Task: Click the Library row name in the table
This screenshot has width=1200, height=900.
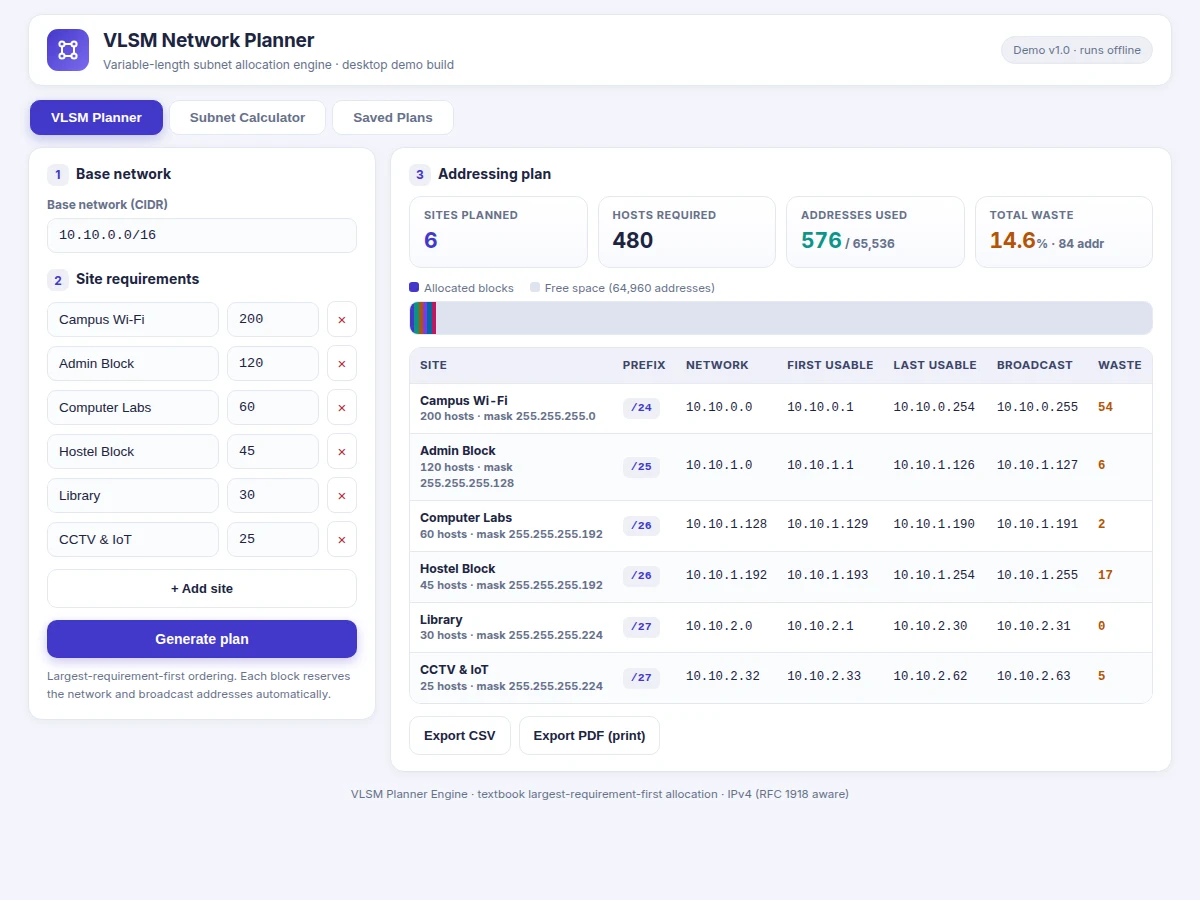Action: click(441, 619)
